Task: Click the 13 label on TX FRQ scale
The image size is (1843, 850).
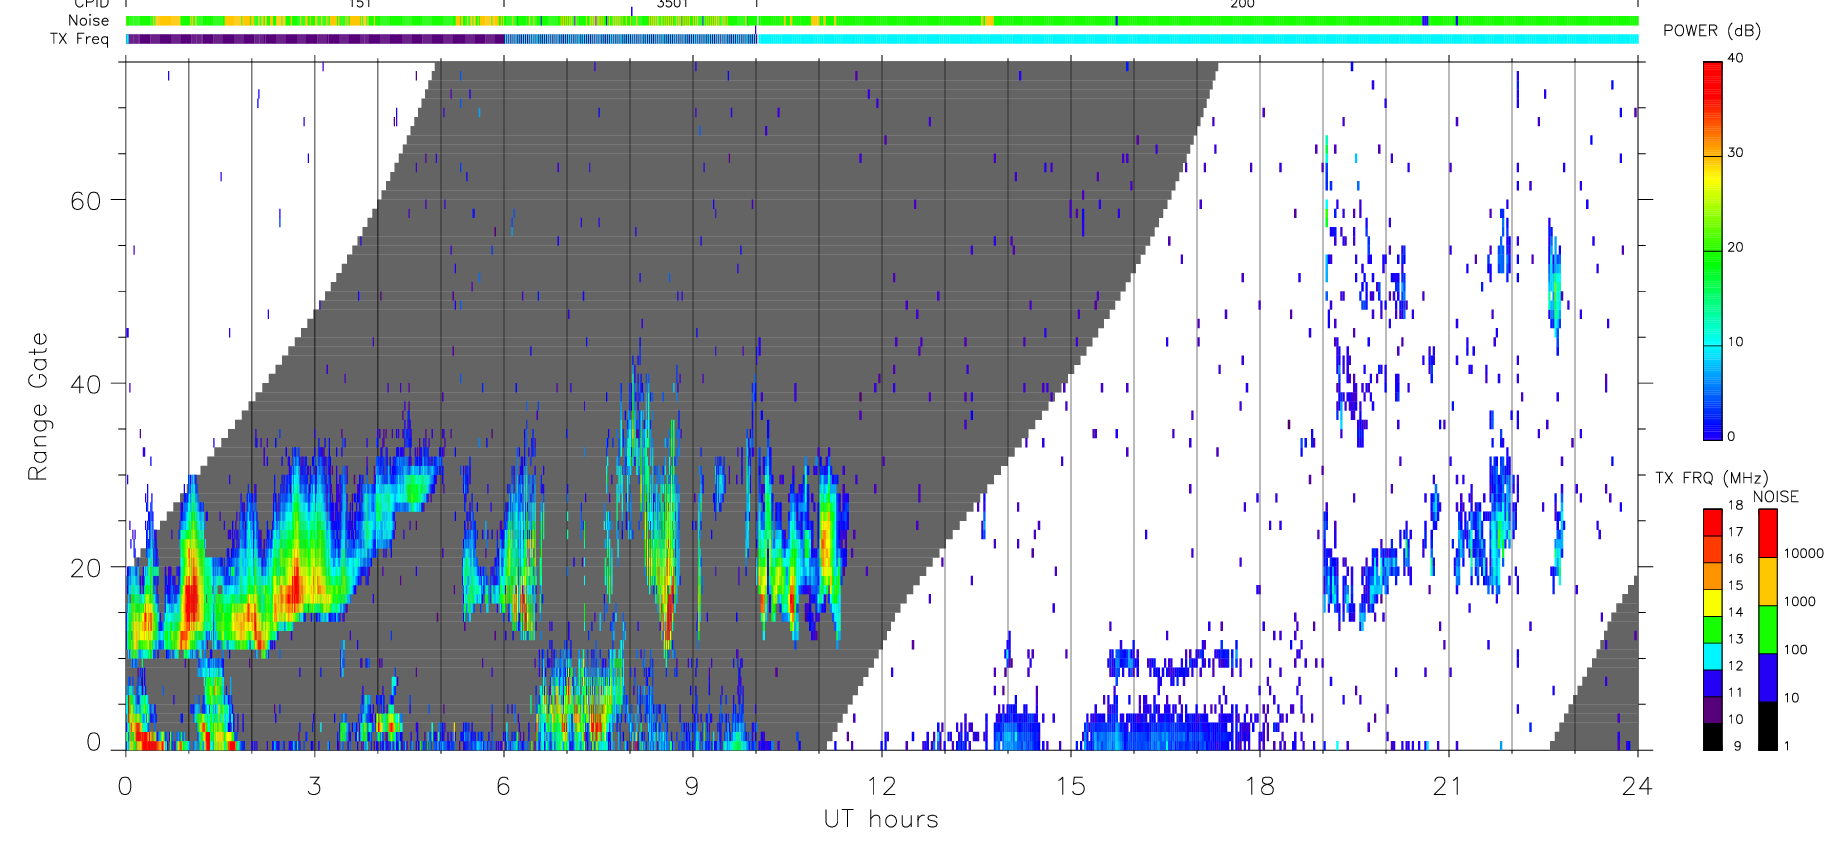Action: (x=1735, y=639)
